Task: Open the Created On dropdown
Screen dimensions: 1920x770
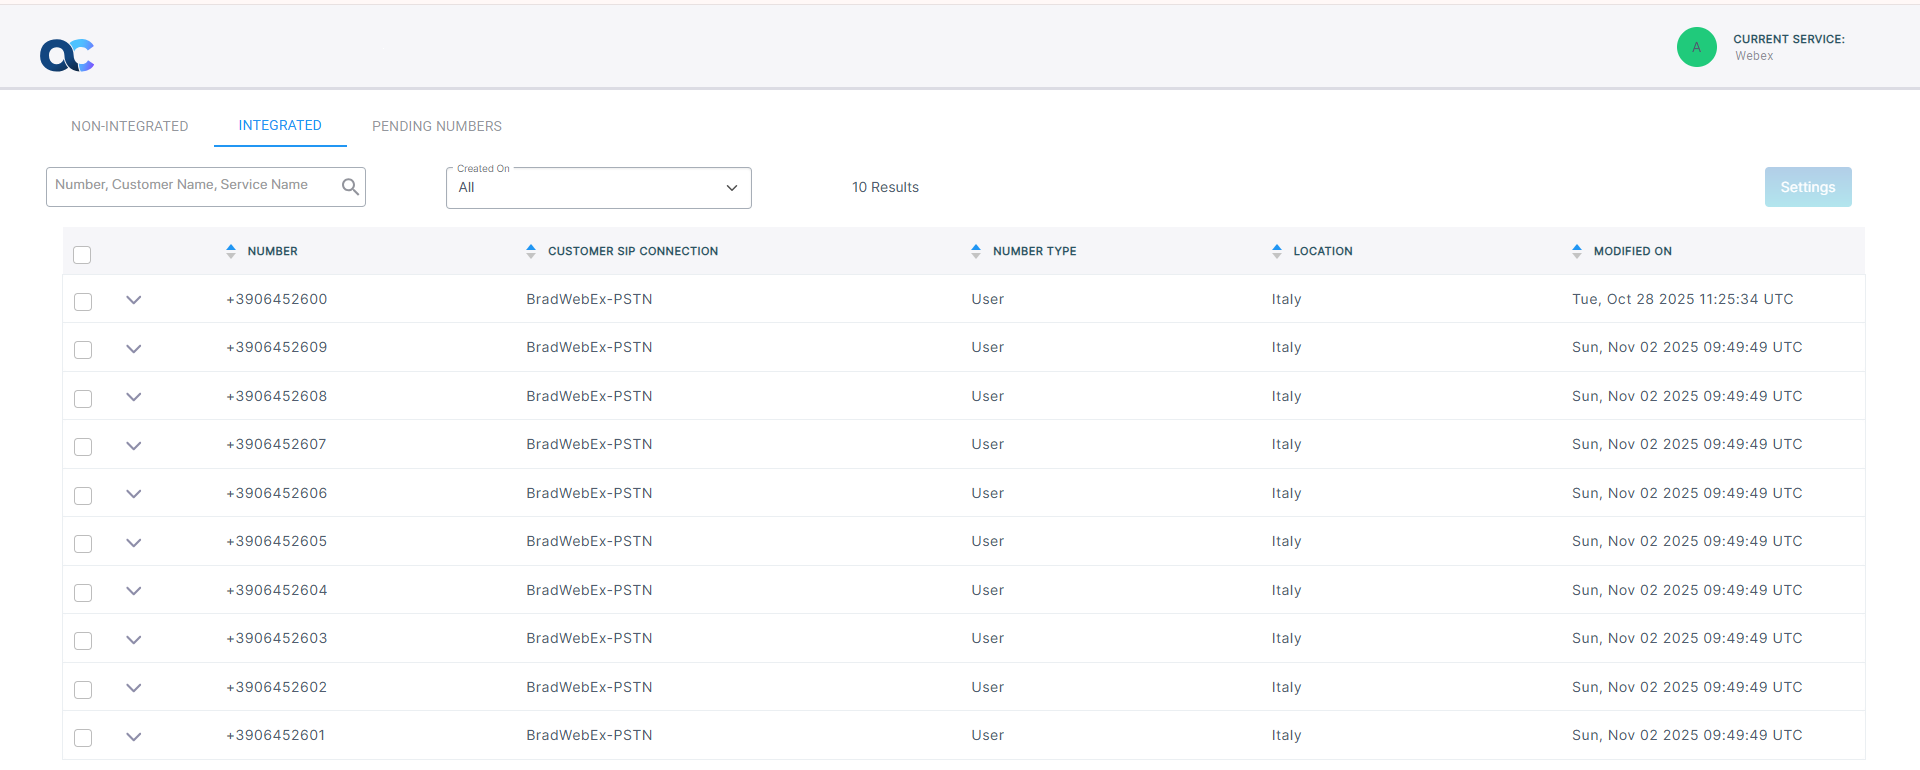Action: pyautogui.click(x=598, y=188)
